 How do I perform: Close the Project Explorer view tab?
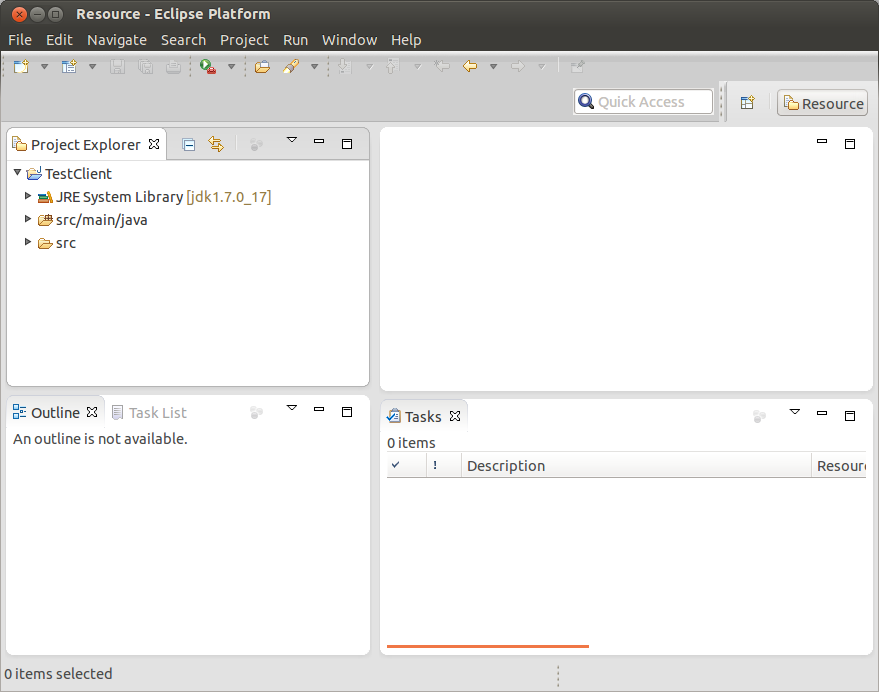[x=154, y=144]
